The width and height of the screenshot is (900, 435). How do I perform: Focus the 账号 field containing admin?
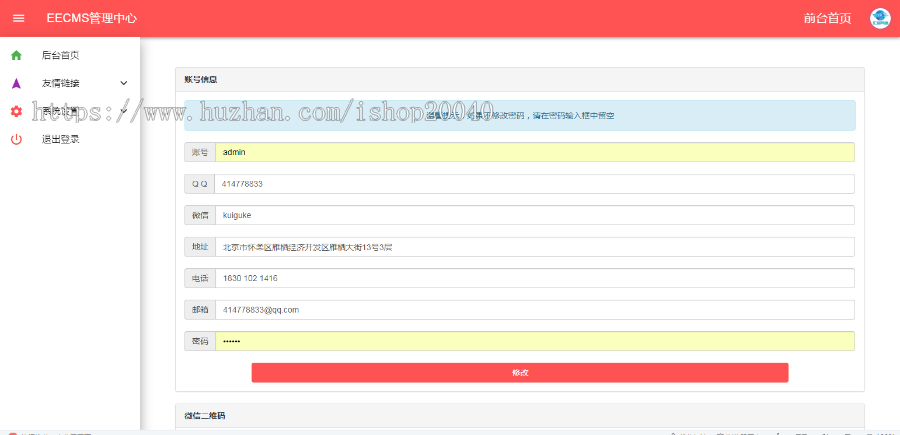[535, 152]
